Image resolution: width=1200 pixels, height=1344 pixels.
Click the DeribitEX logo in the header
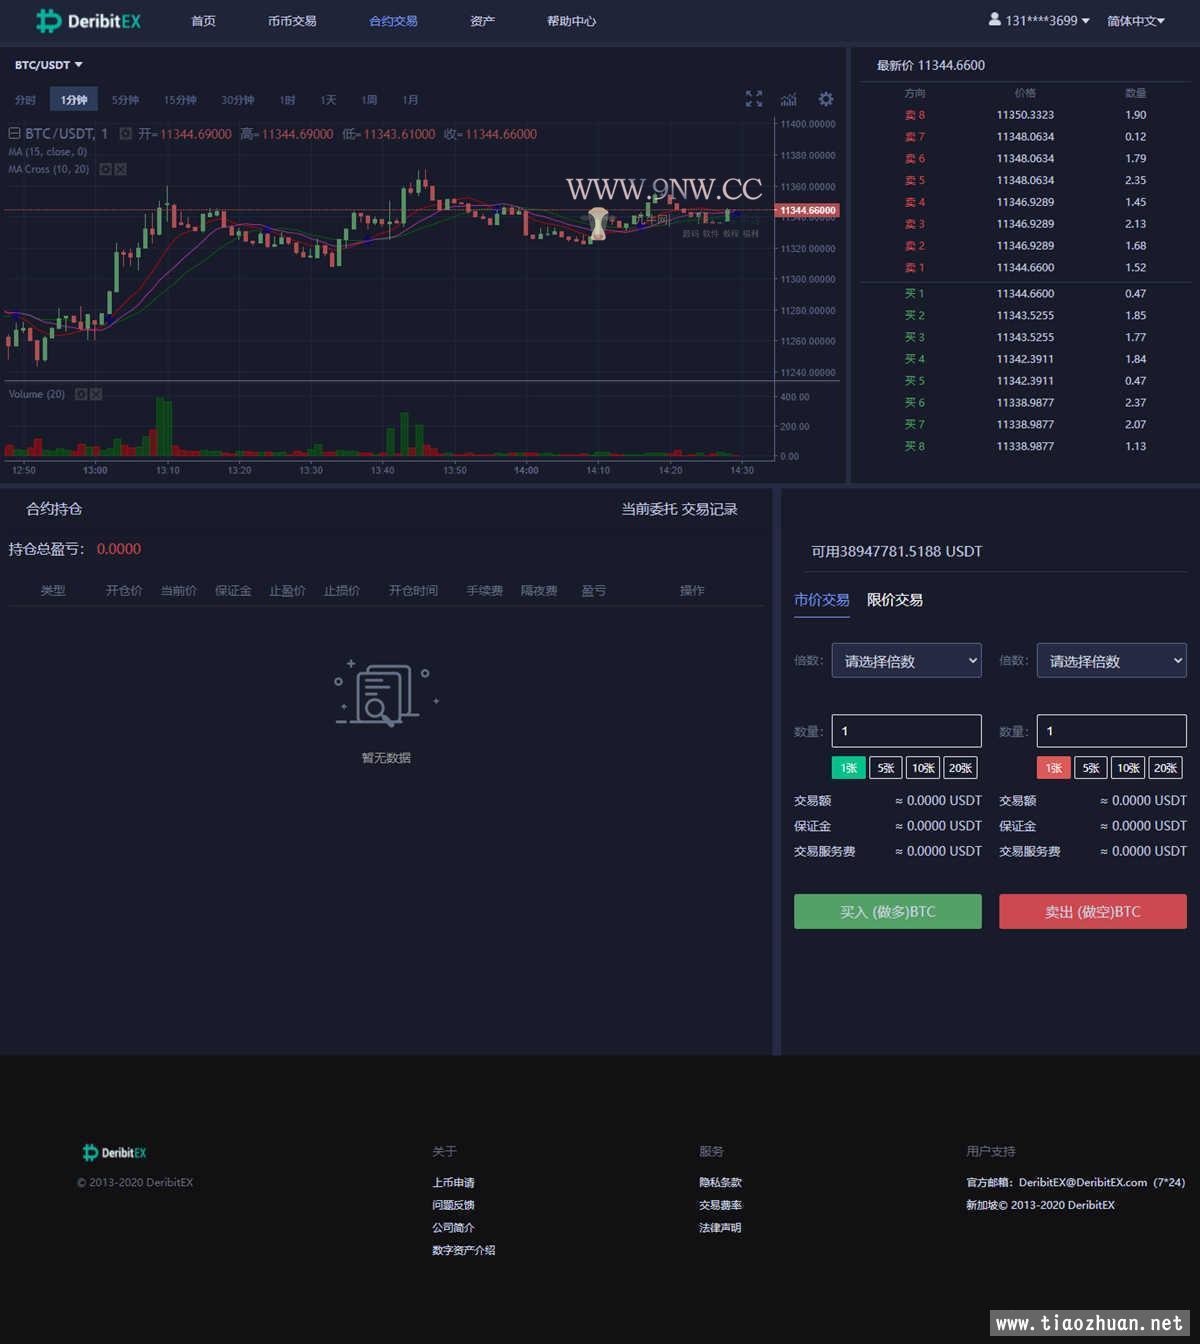88,20
